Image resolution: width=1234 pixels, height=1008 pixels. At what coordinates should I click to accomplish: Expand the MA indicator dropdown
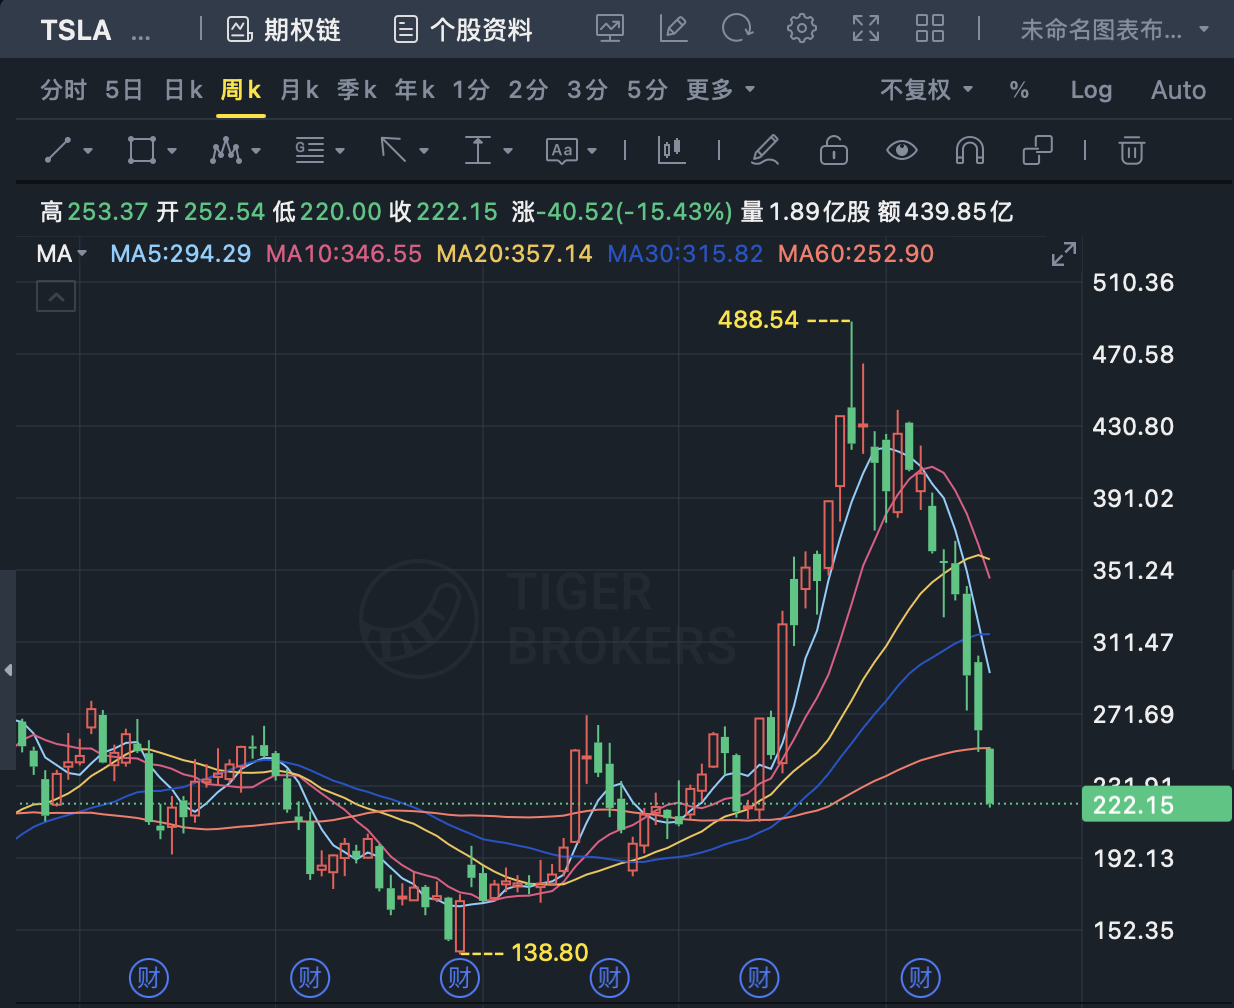click(x=62, y=254)
